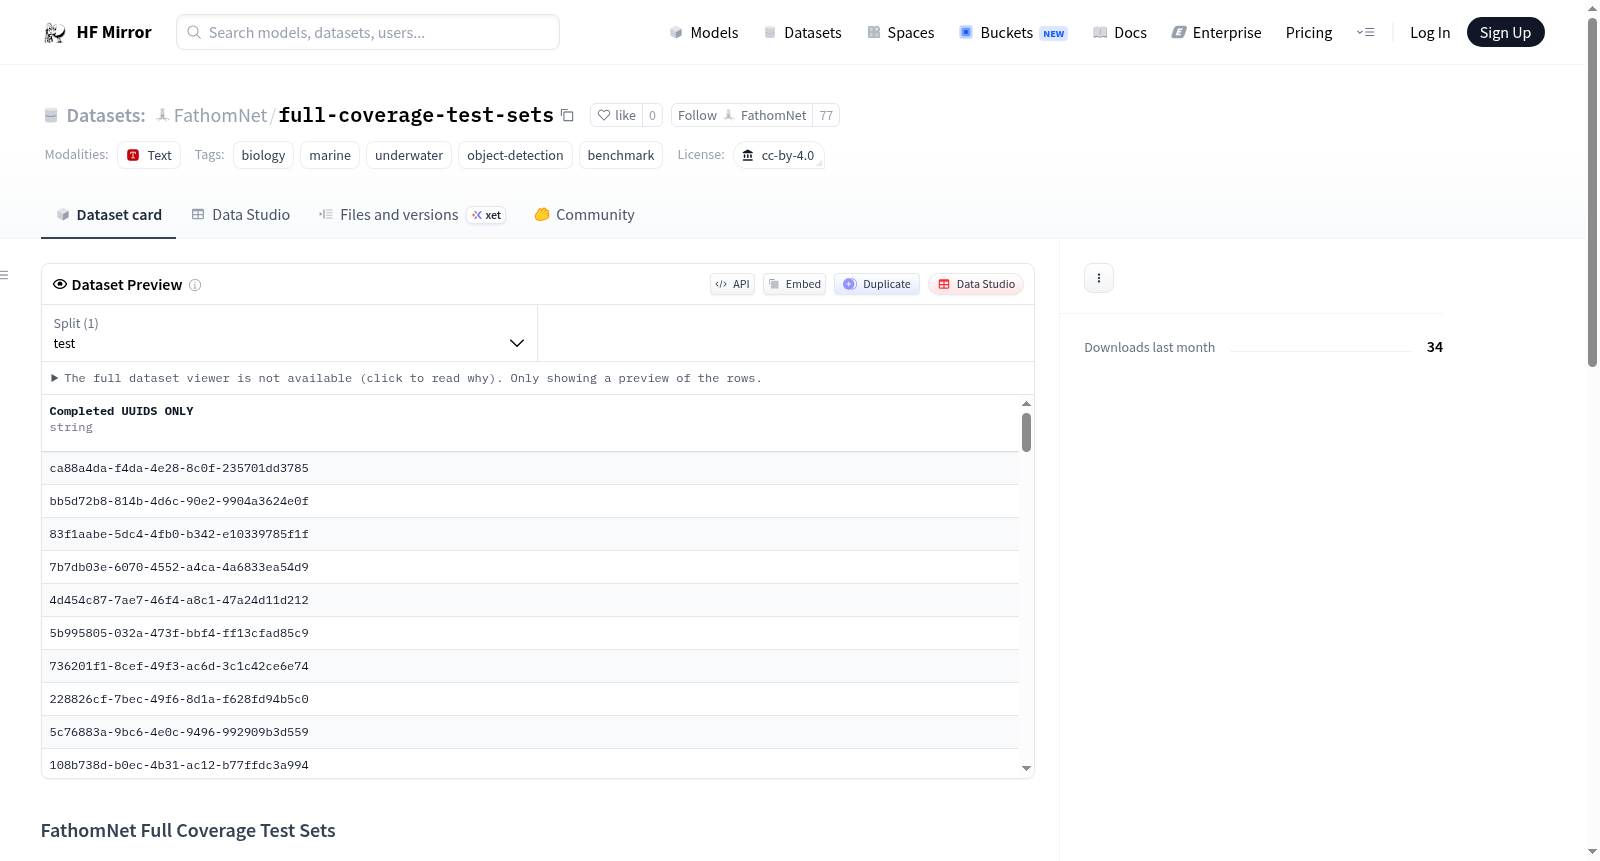This screenshot has width=1600, height=861.
Task: Open the additional navigation menu icon
Action: [1365, 33]
